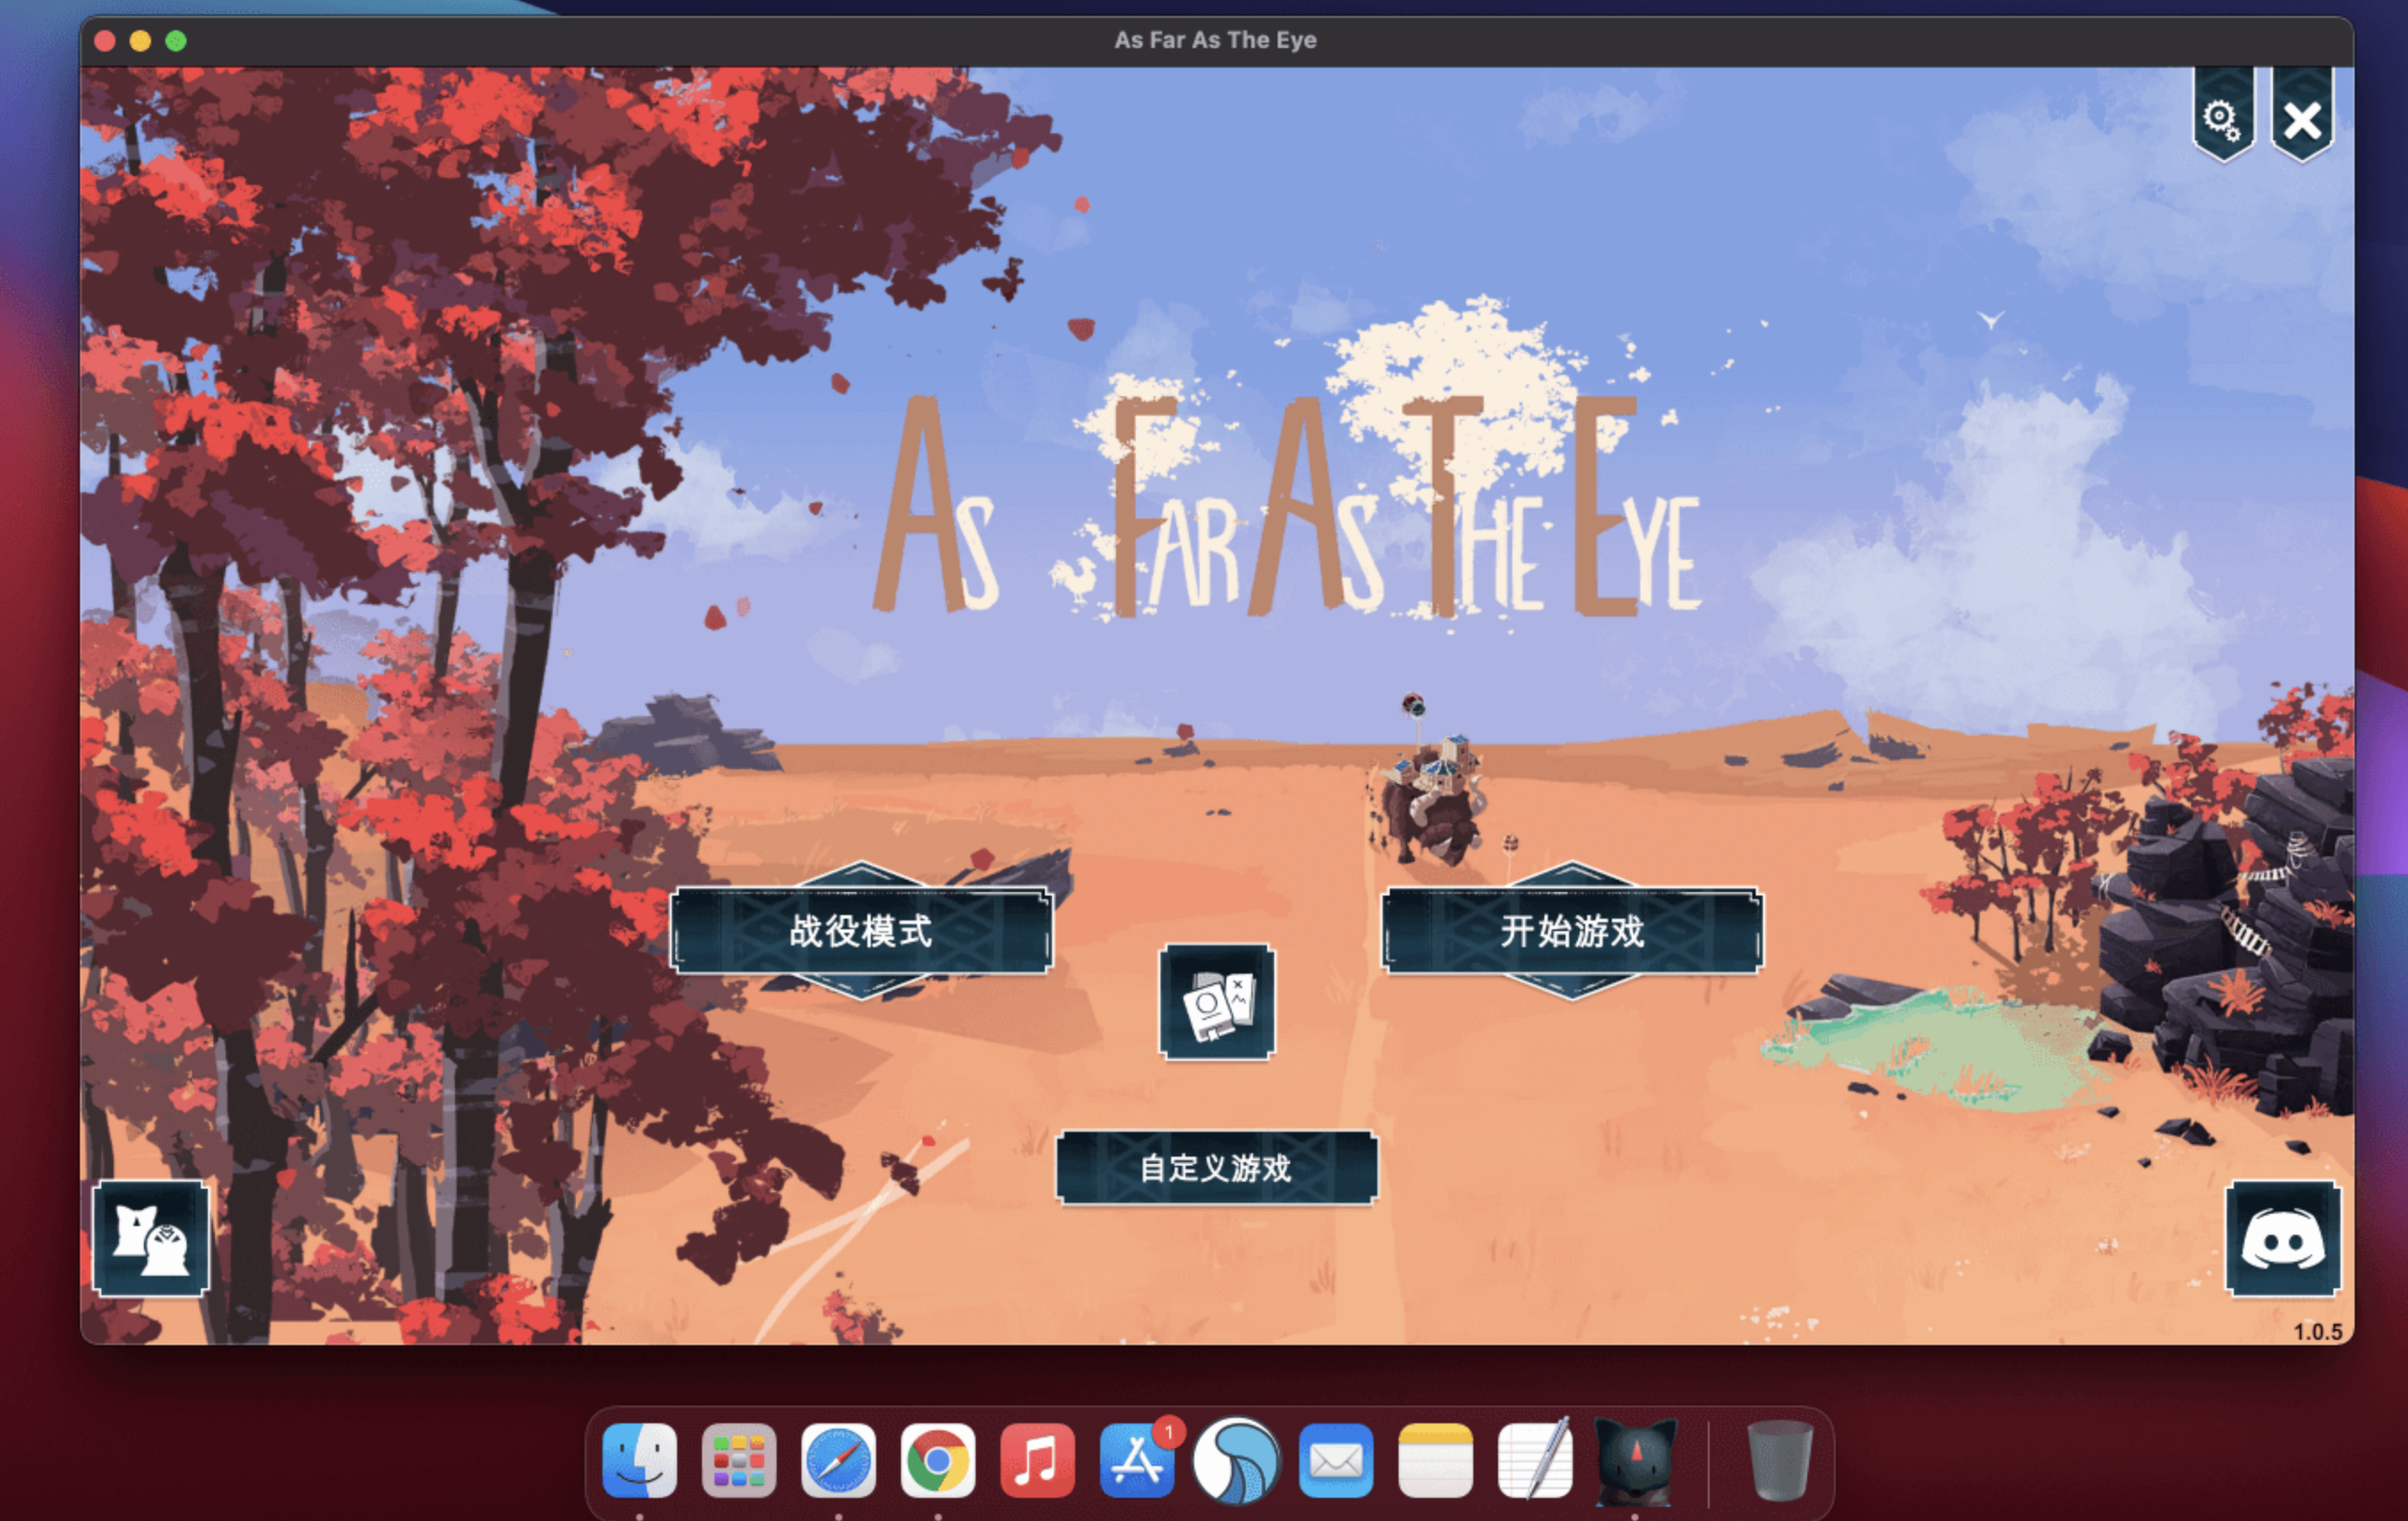
Task: Open the black cat app in dock
Action: click(1634, 1460)
